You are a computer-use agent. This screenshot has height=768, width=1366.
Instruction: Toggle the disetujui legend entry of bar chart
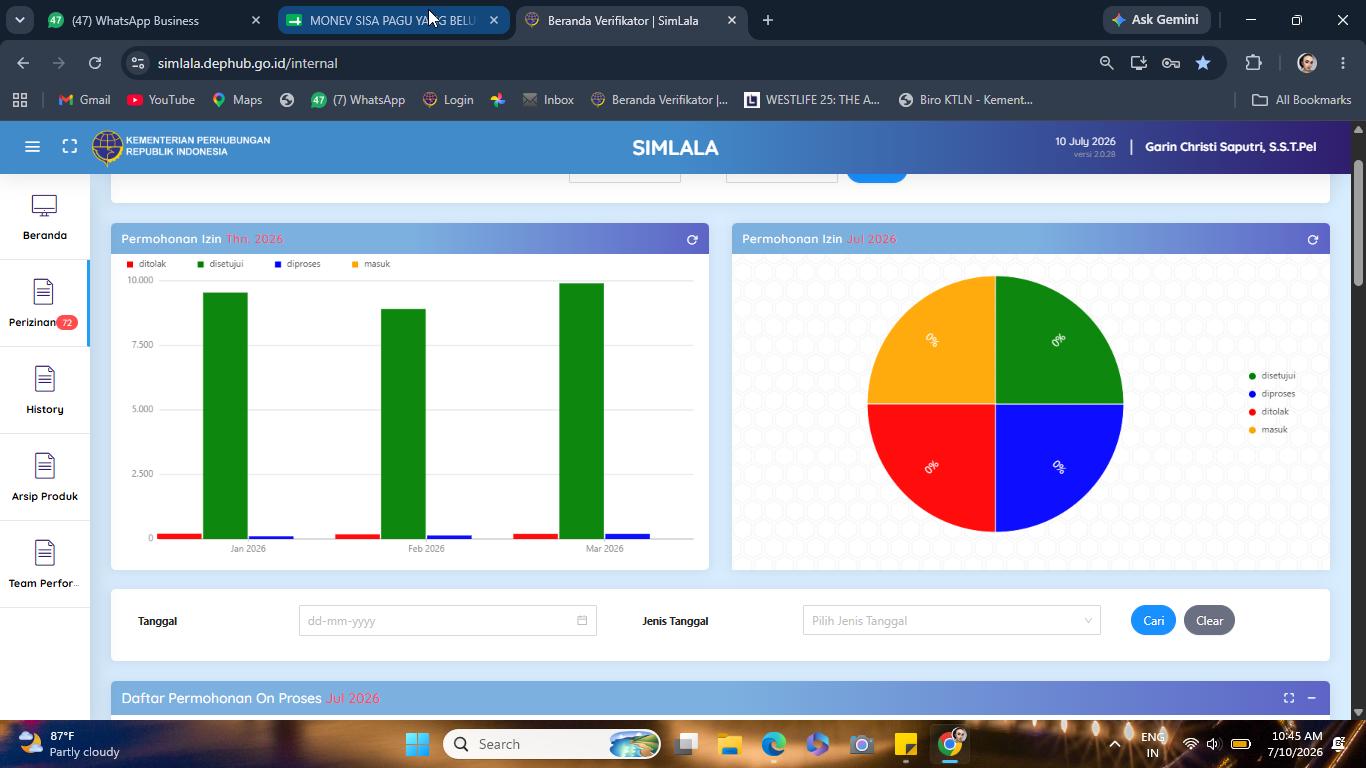(220, 264)
